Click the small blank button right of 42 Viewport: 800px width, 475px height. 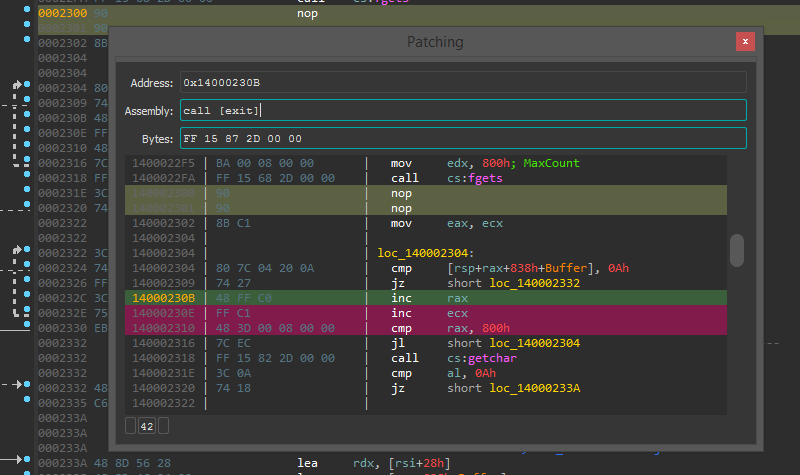(x=164, y=426)
